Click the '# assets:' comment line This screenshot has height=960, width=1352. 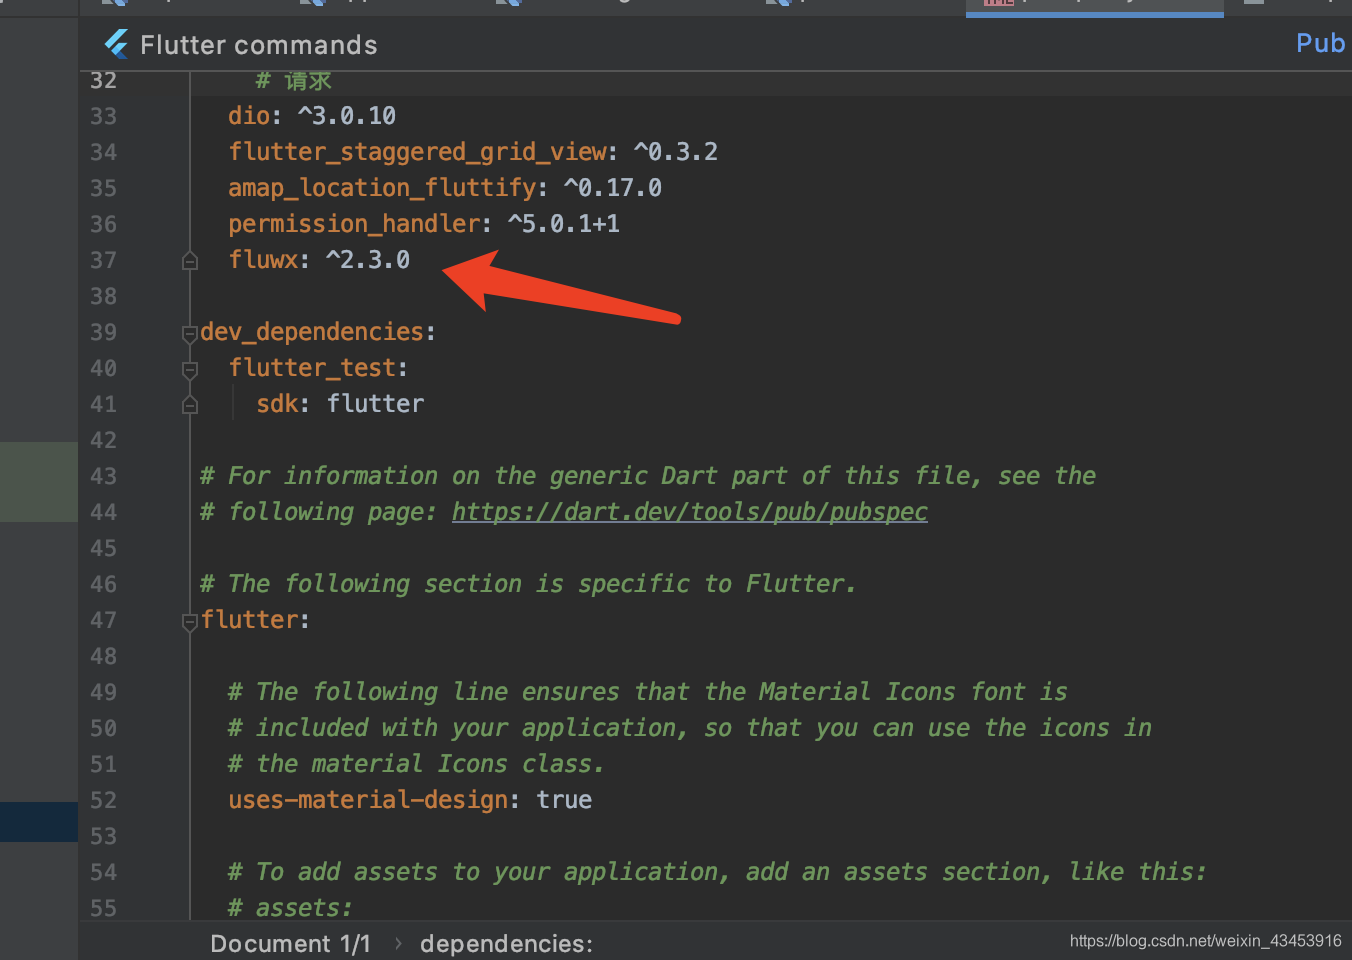click(290, 907)
